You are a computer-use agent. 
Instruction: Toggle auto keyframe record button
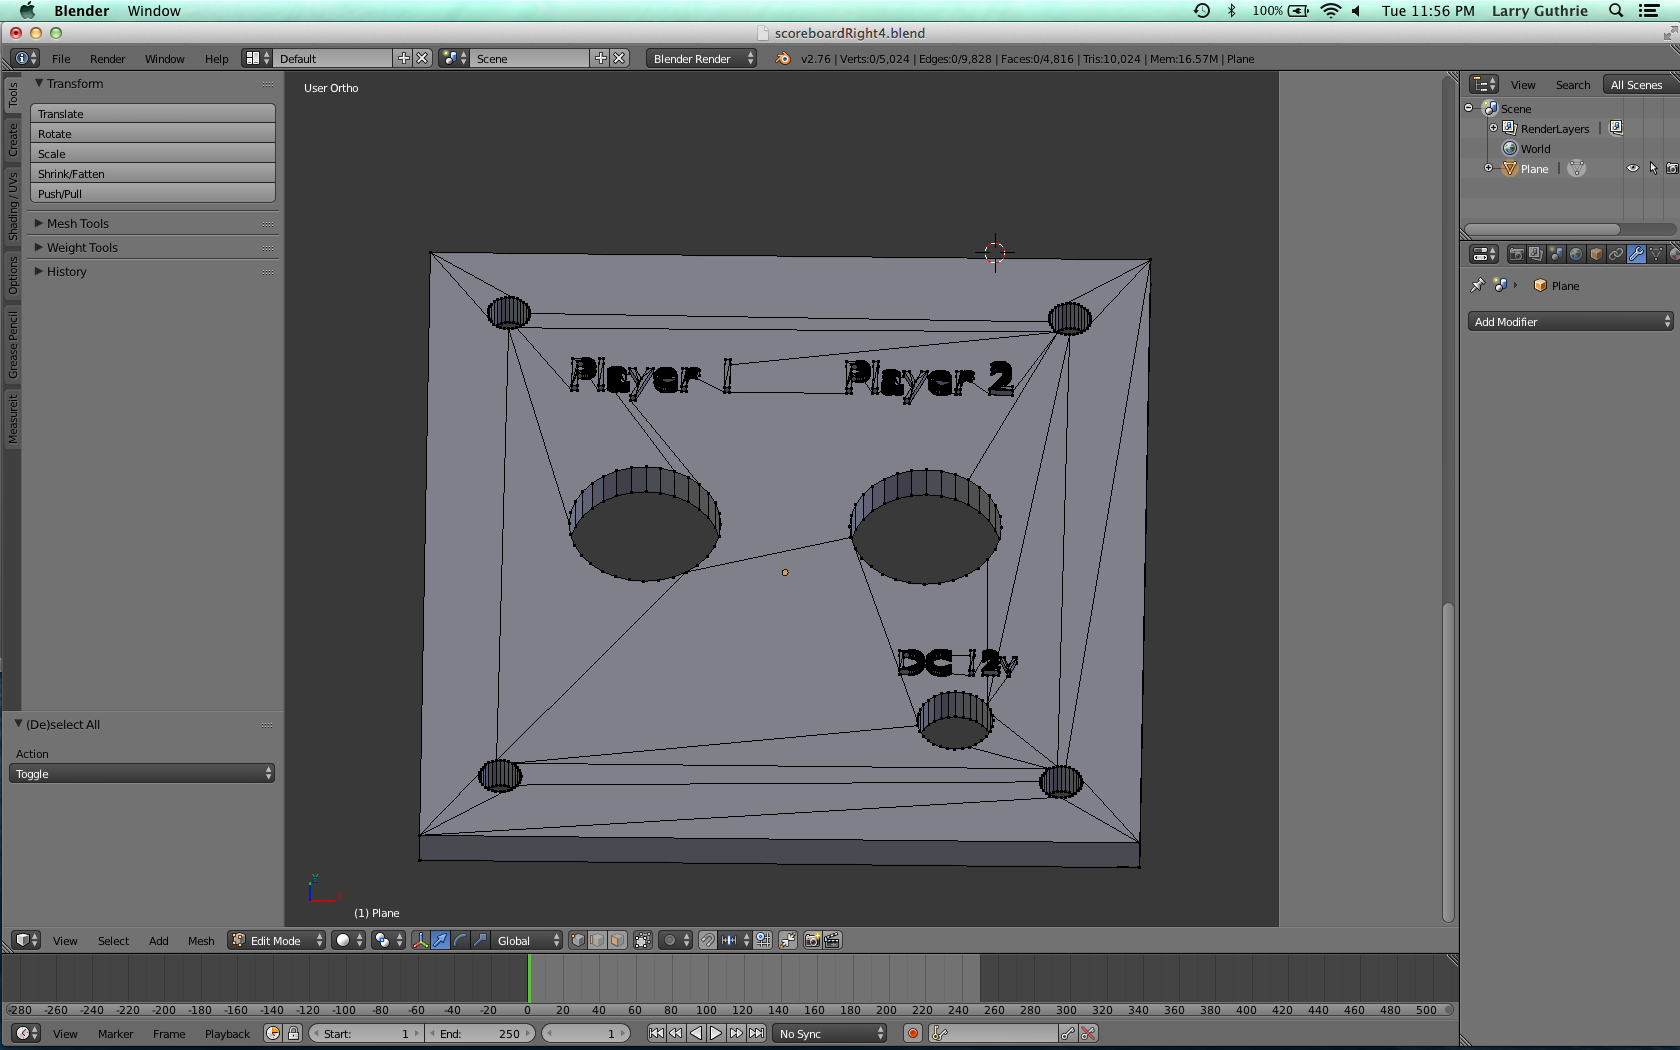pyautogui.click(x=912, y=1034)
